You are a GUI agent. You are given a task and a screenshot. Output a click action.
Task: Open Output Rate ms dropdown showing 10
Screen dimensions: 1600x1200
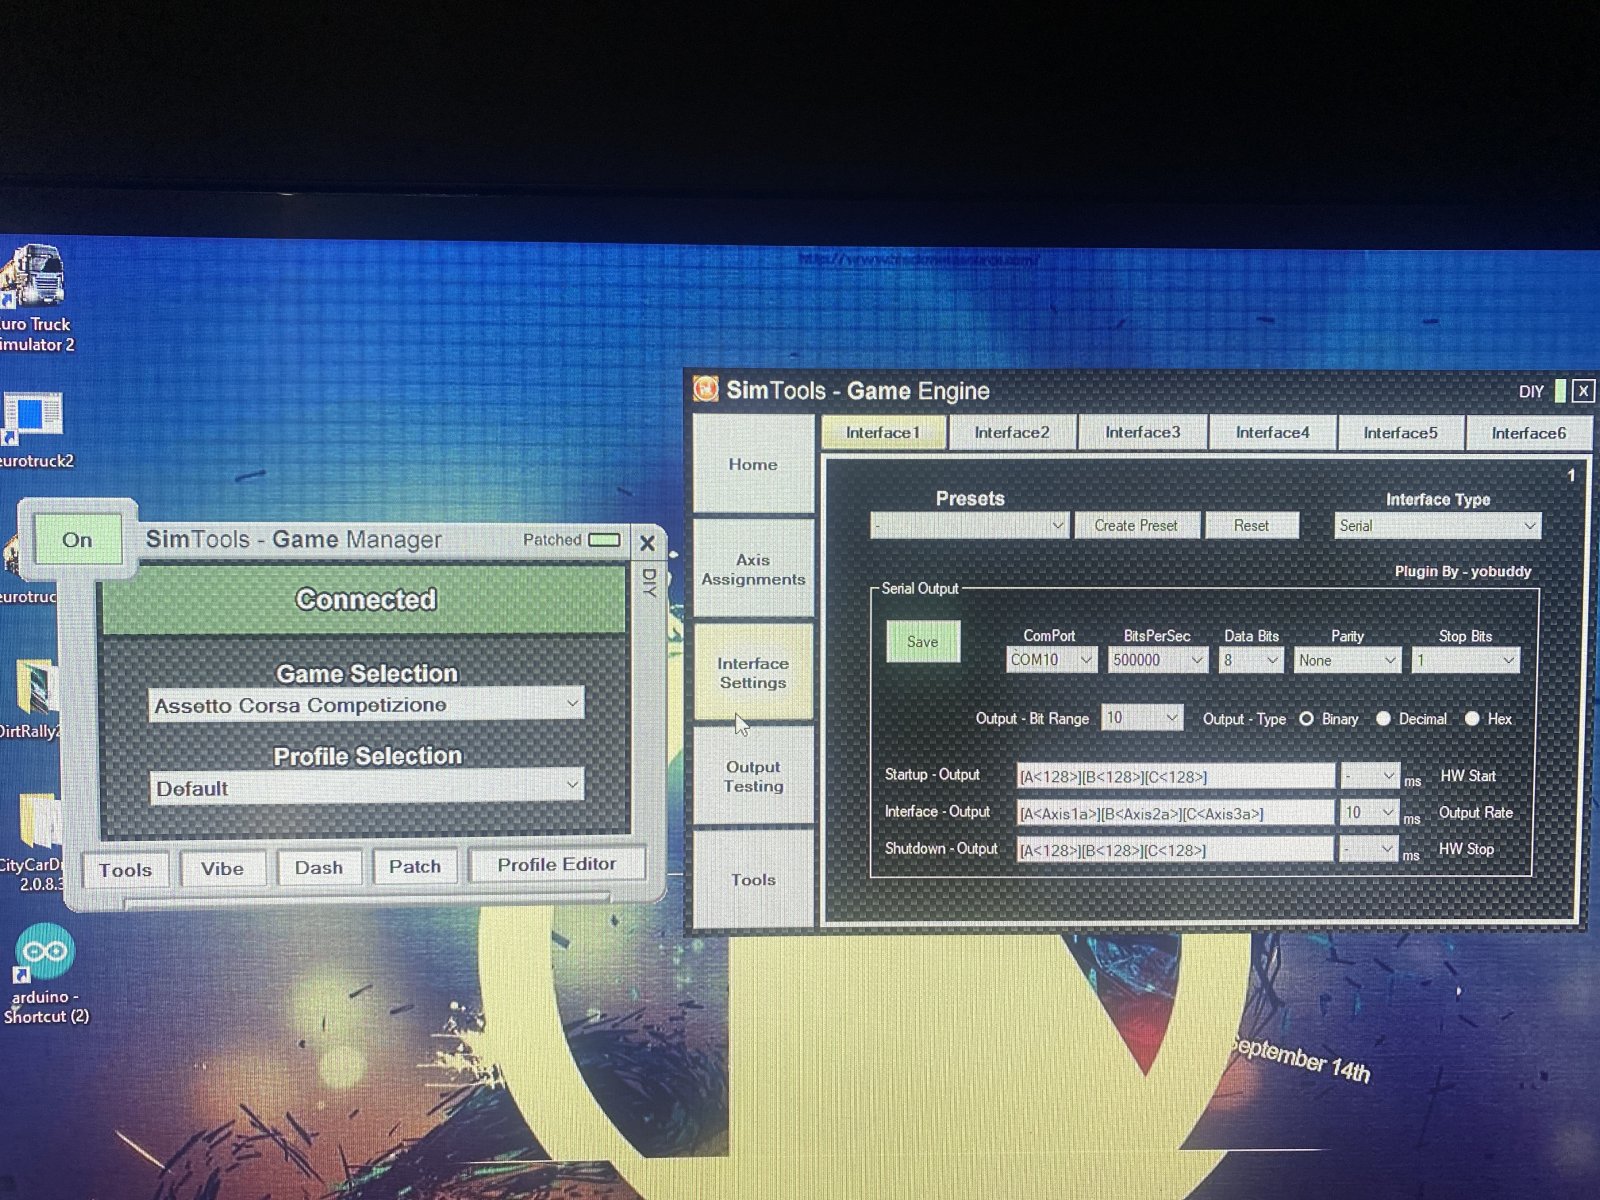1369,813
